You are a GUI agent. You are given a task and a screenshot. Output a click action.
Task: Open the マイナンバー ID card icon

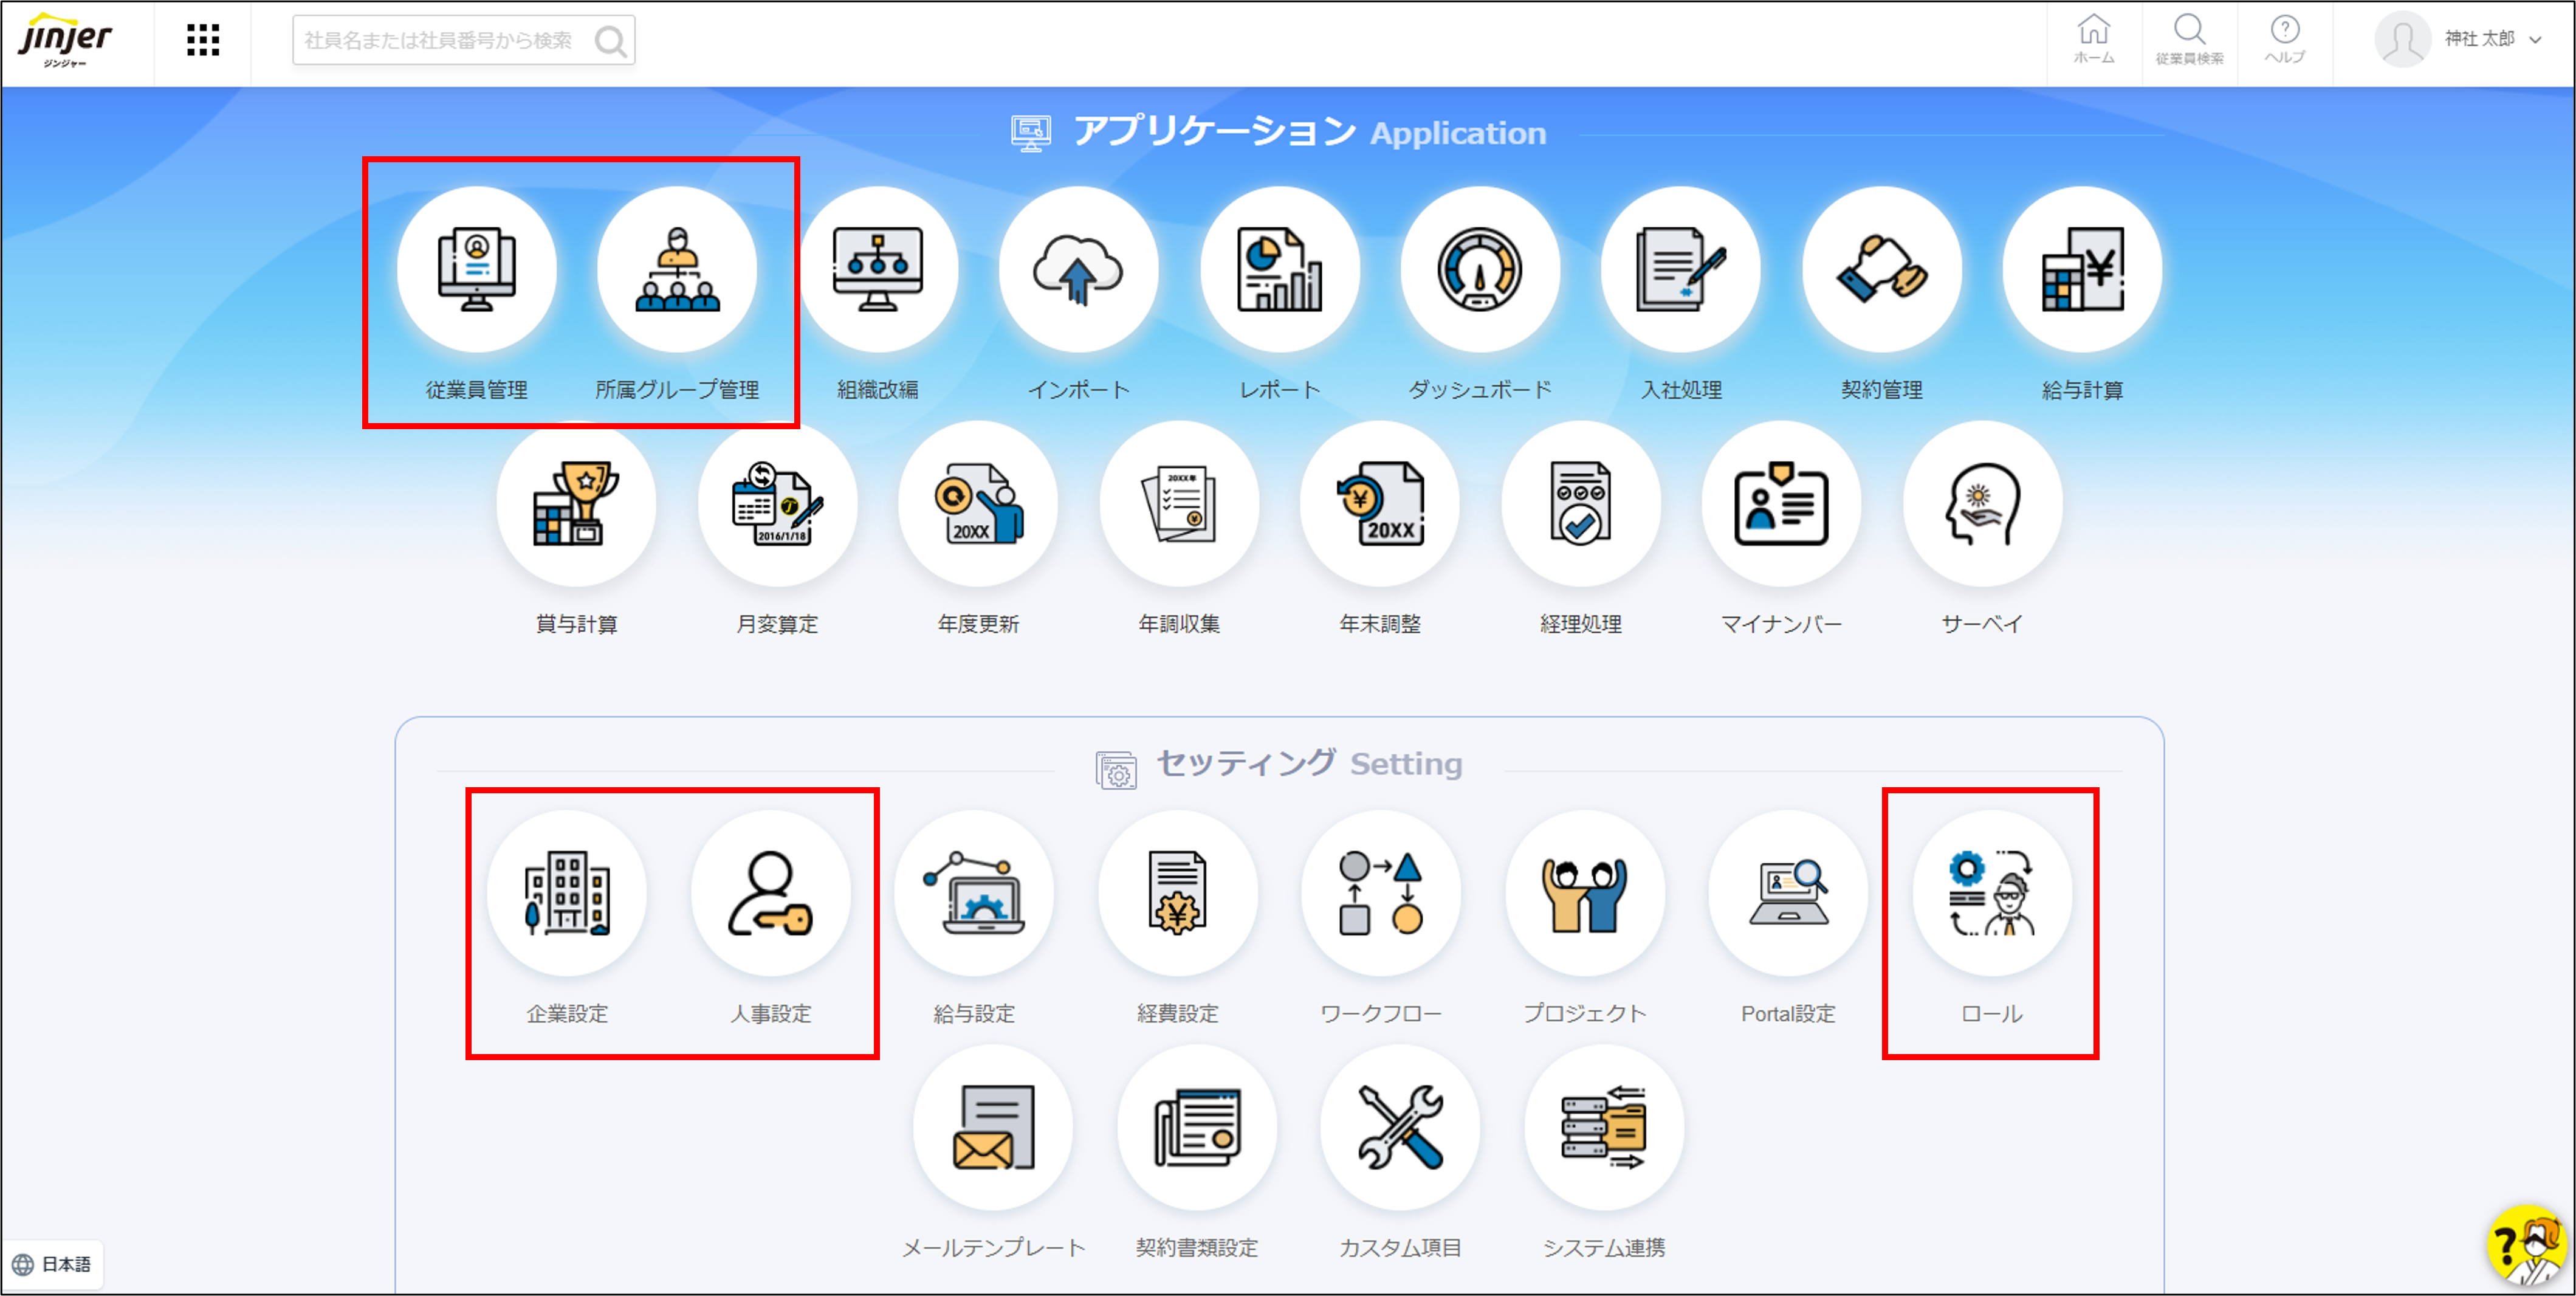(1780, 504)
